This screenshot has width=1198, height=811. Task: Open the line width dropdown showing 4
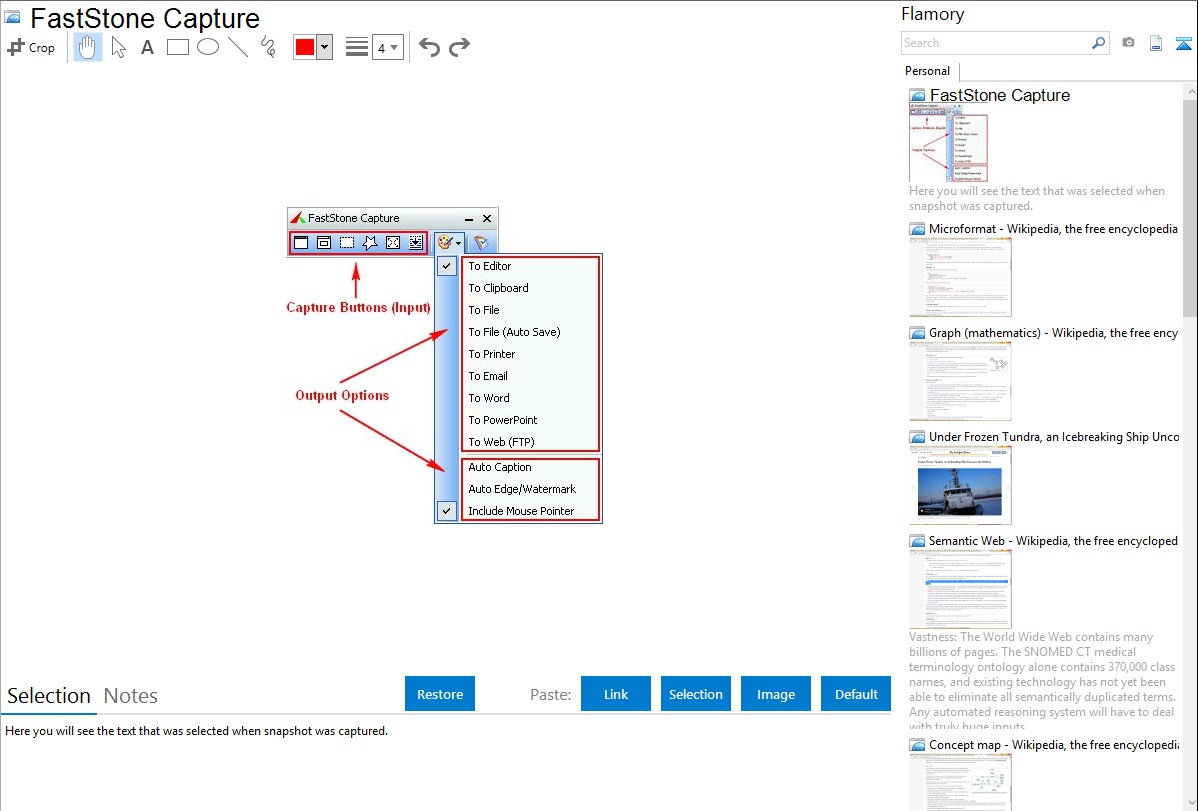click(388, 48)
